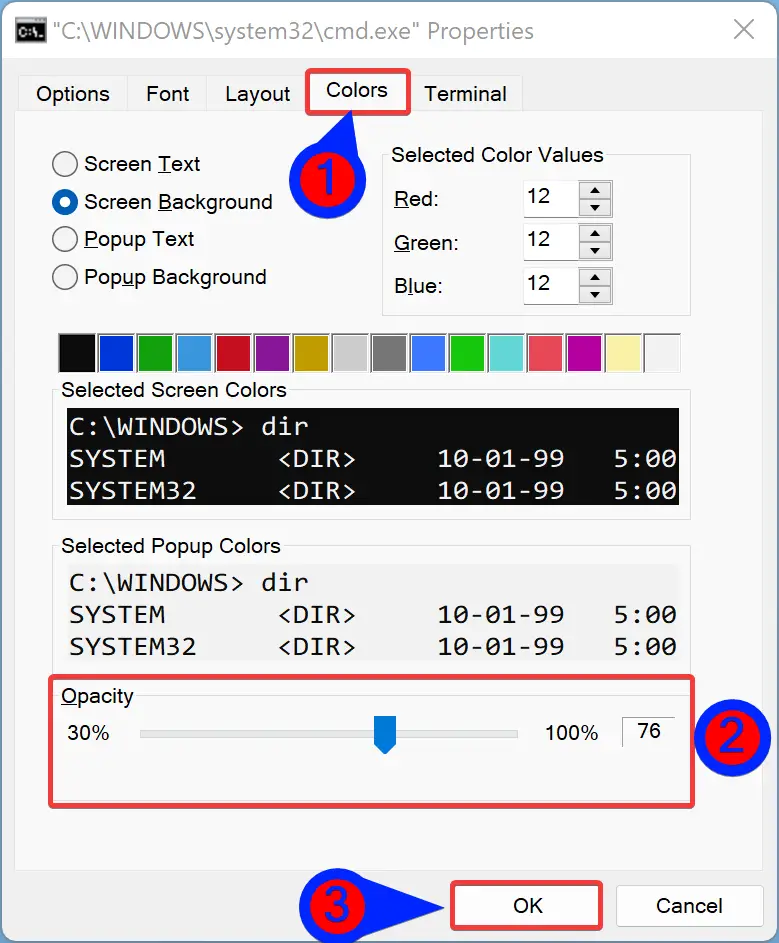The width and height of the screenshot is (779, 943).
Task: Pick the dark yellow (gold) swatch
Action: [x=311, y=353]
